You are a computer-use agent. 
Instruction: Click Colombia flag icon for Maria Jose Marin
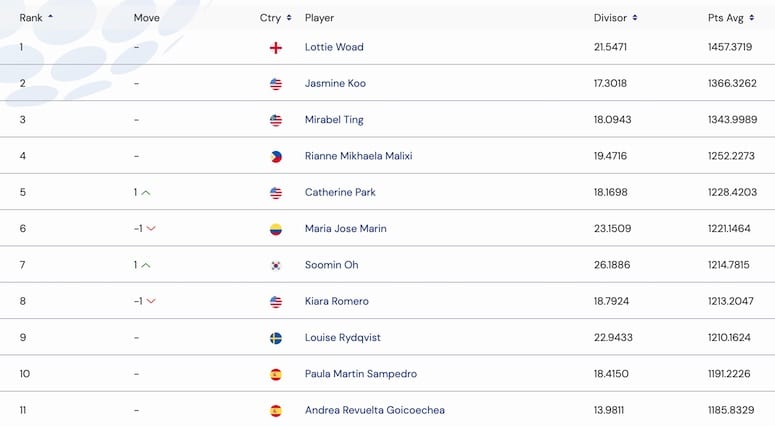click(x=276, y=229)
